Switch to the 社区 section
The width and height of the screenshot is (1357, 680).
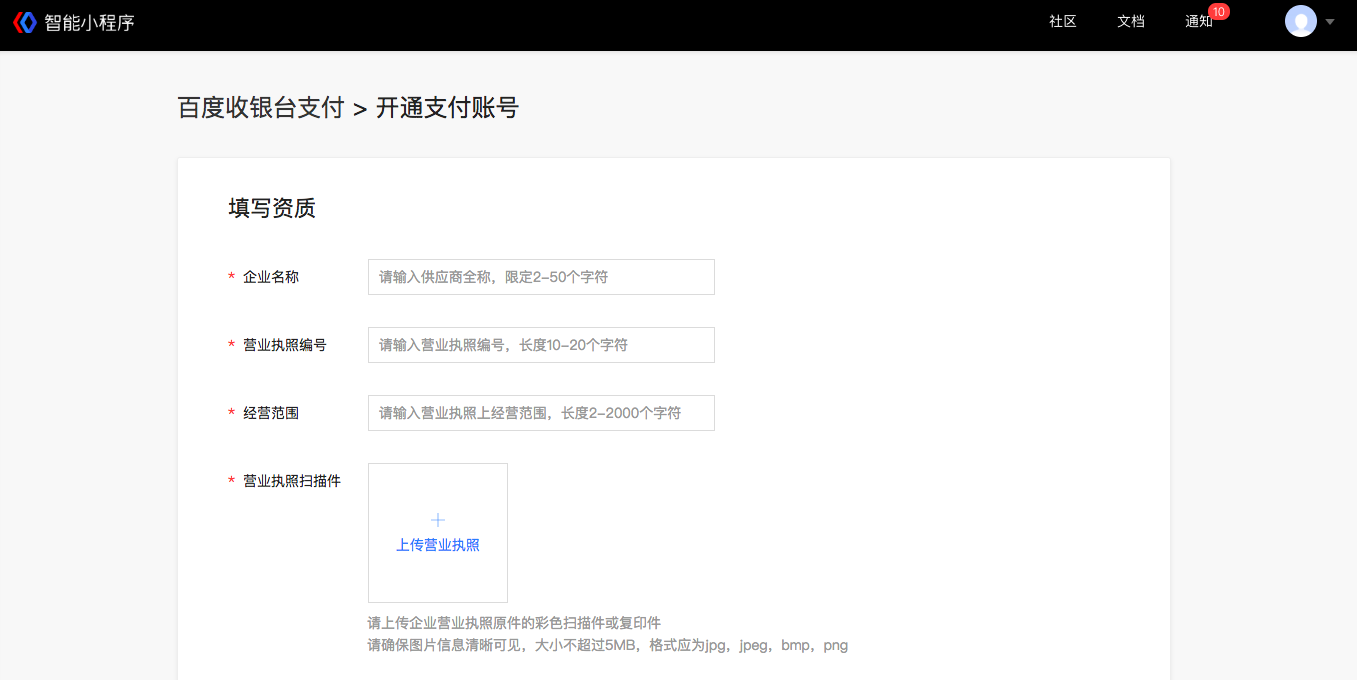[x=1062, y=21]
